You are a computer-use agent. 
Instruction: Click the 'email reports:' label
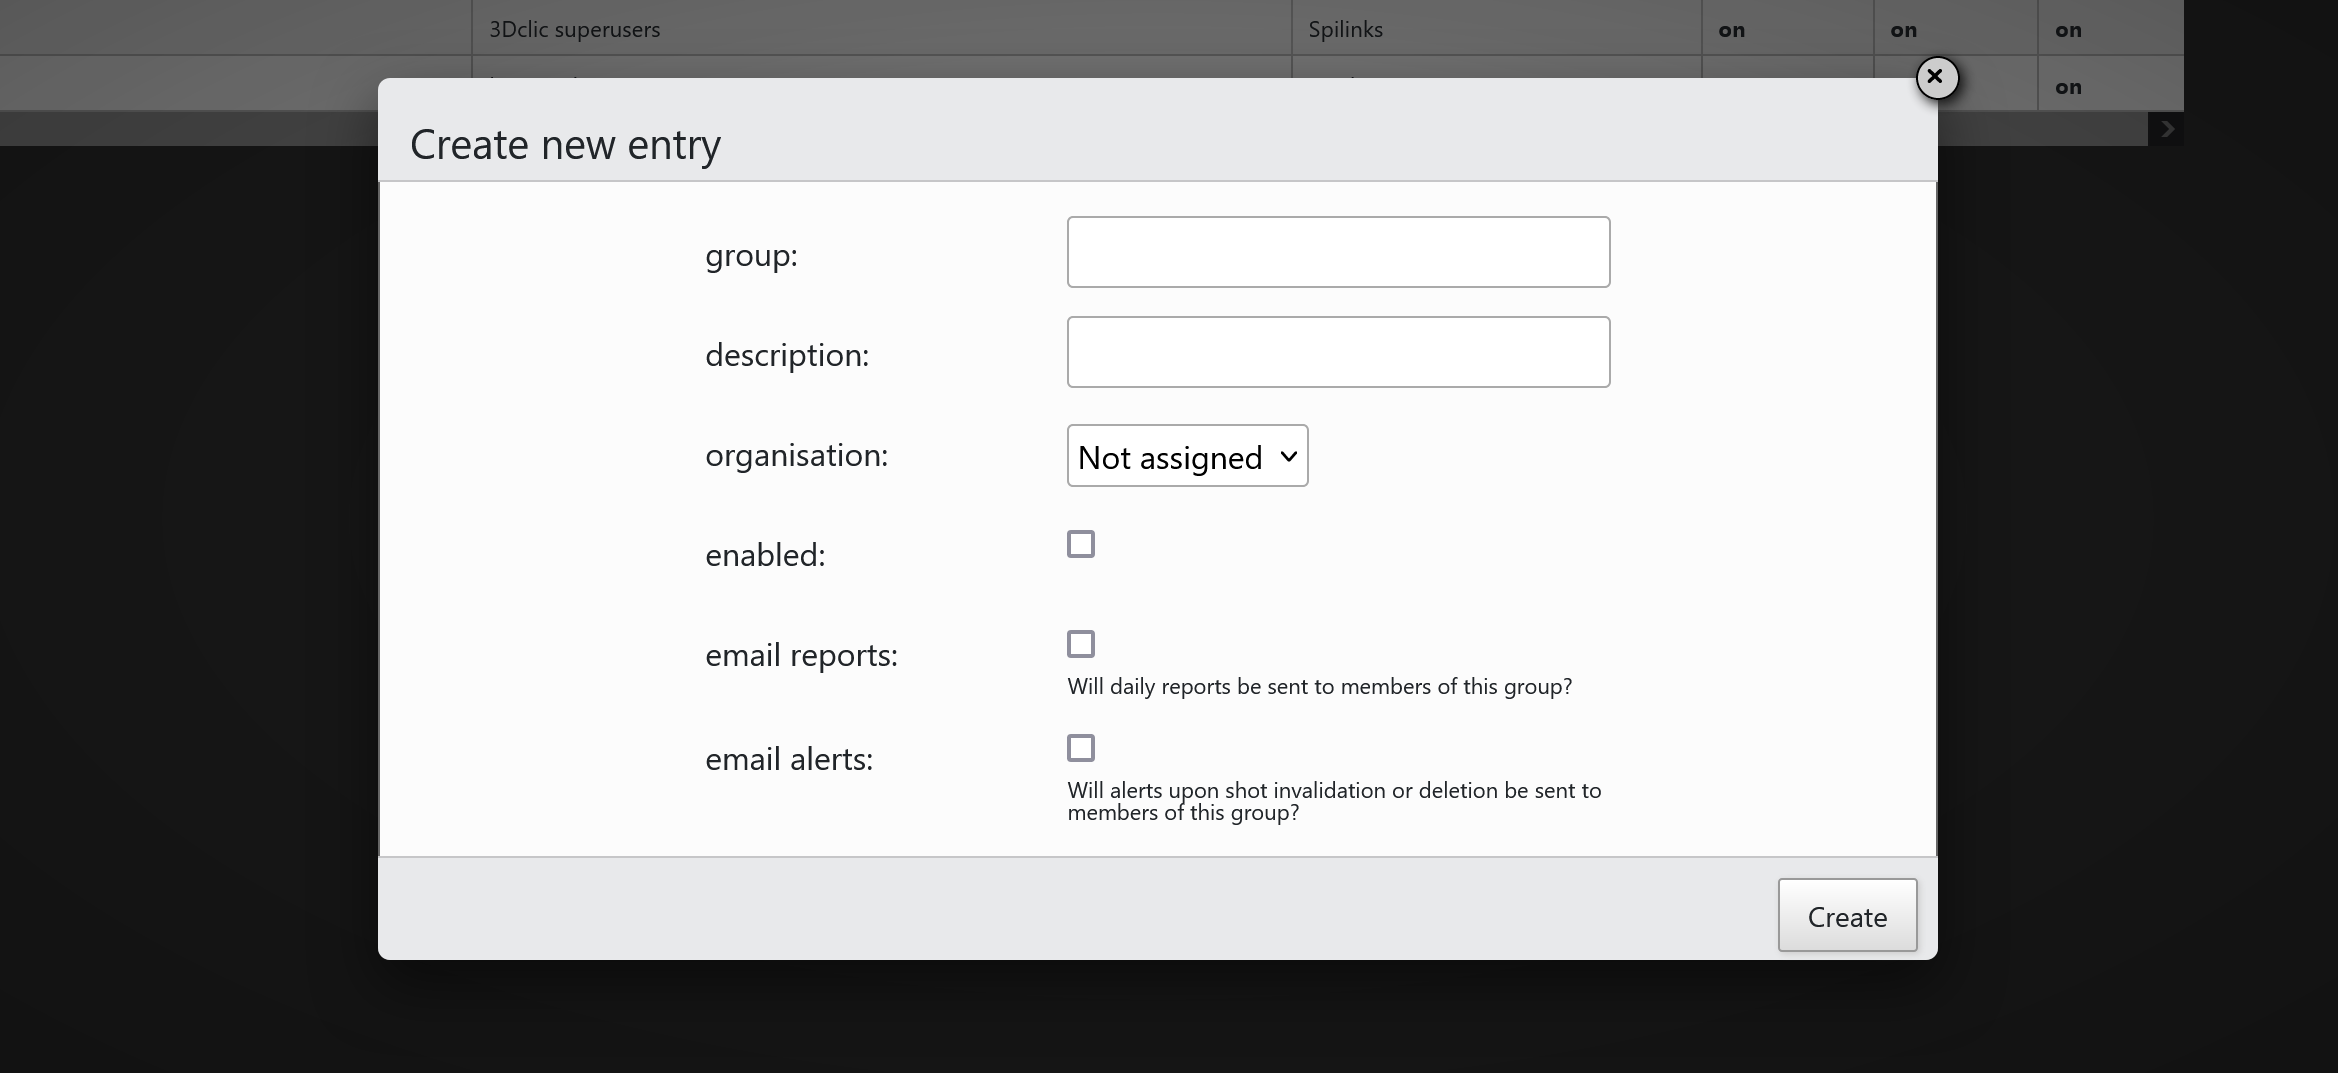pos(801,655)
